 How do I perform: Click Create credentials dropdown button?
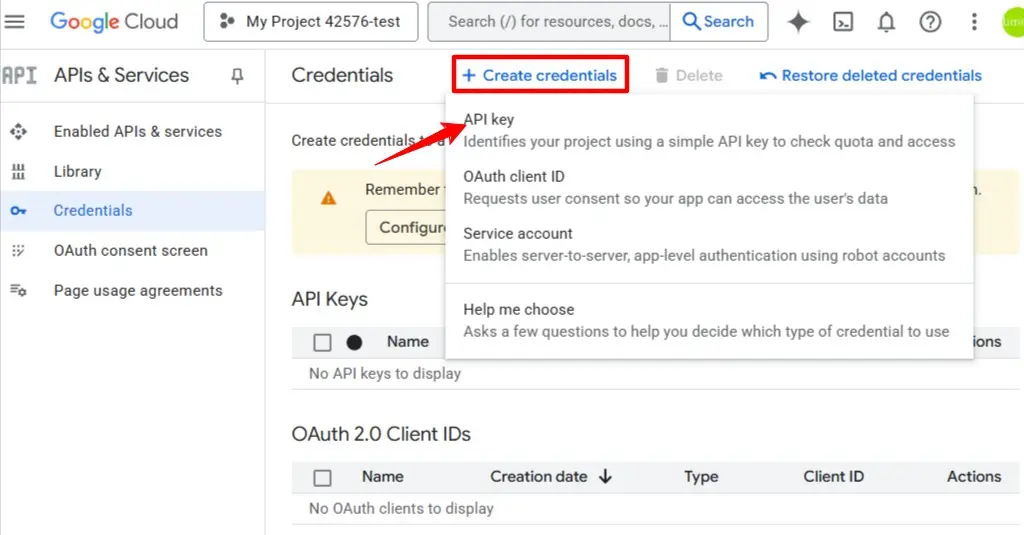[x=540, y=74]
